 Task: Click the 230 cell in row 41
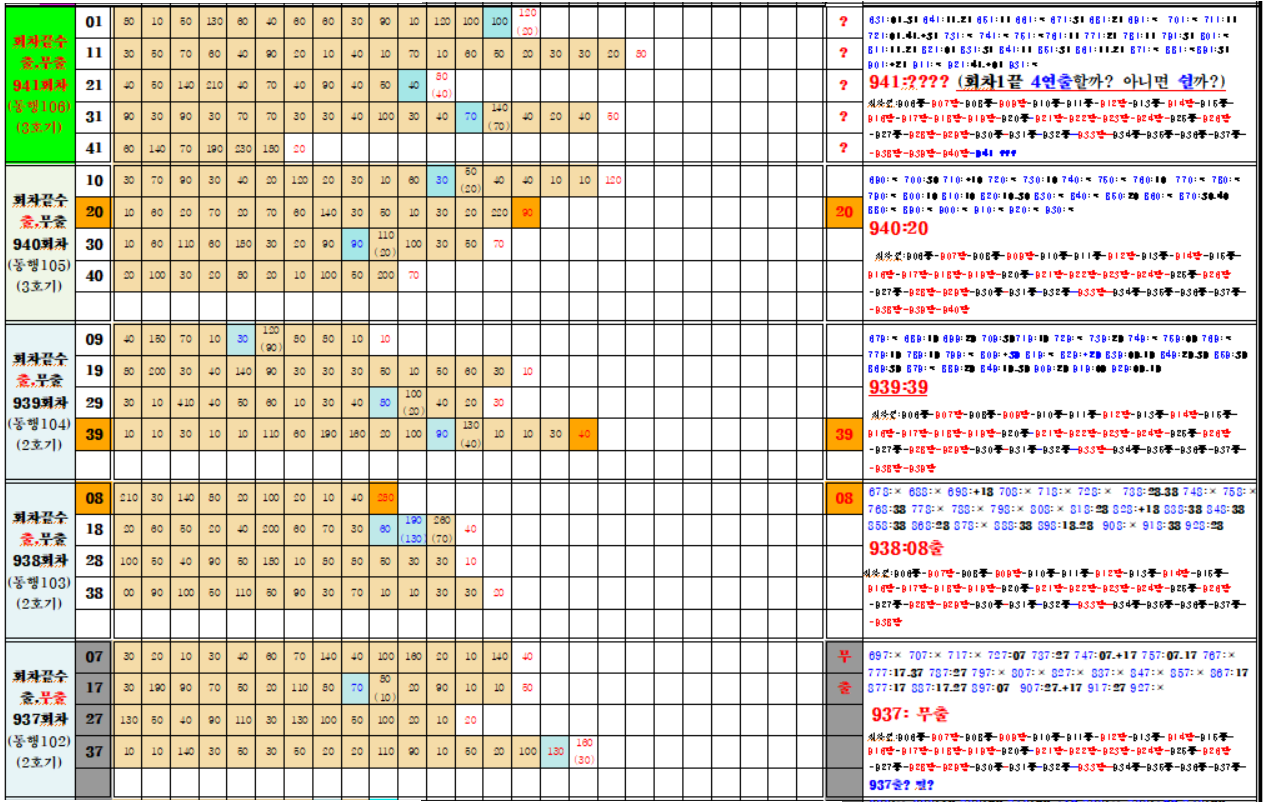[243, 148]
